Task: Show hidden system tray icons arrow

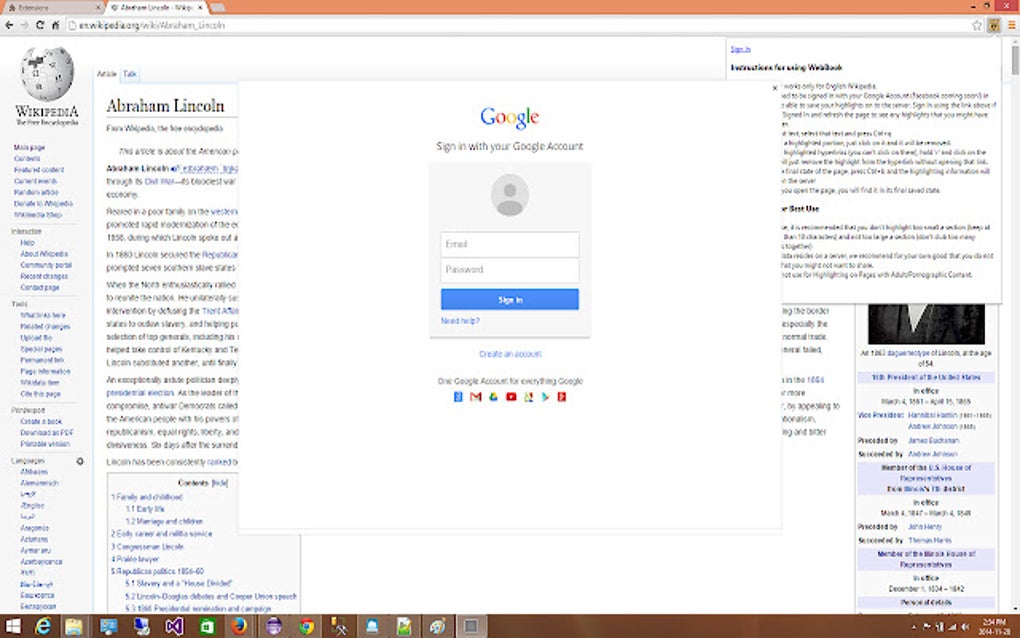Action: pyautogui.click(x=914, y=627)
